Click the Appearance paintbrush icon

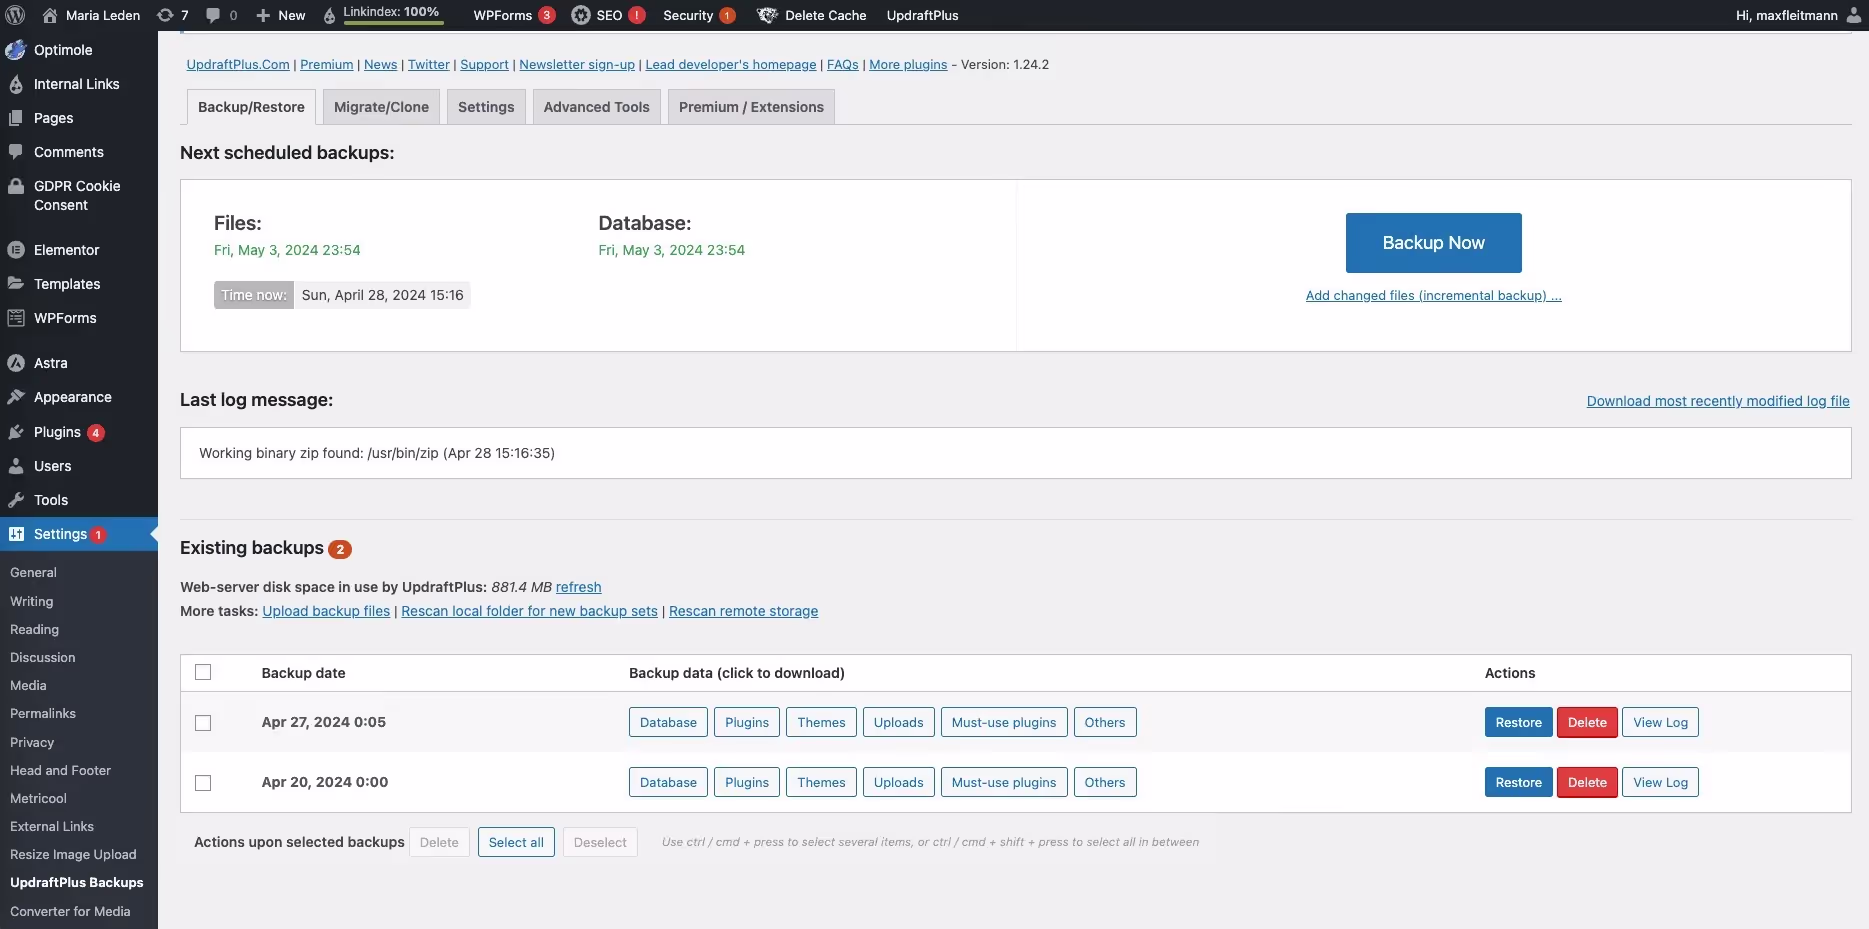coord(16,397)
